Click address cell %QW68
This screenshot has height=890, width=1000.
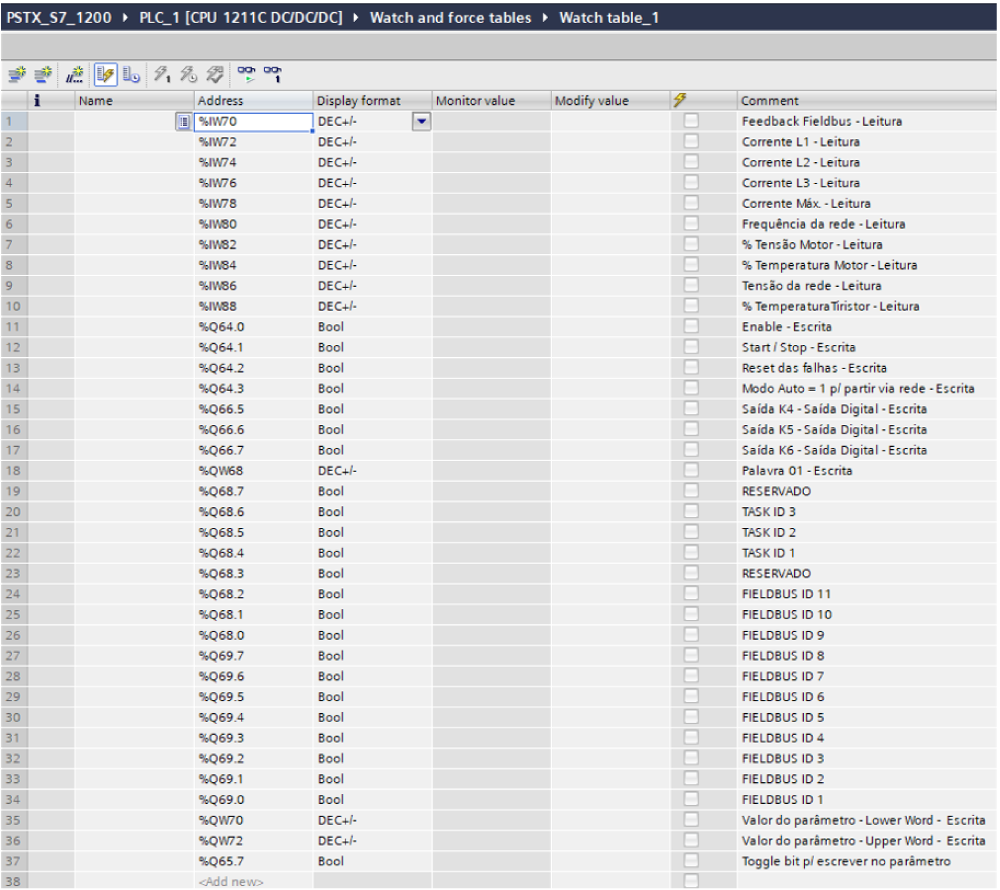tap(253, 471)
